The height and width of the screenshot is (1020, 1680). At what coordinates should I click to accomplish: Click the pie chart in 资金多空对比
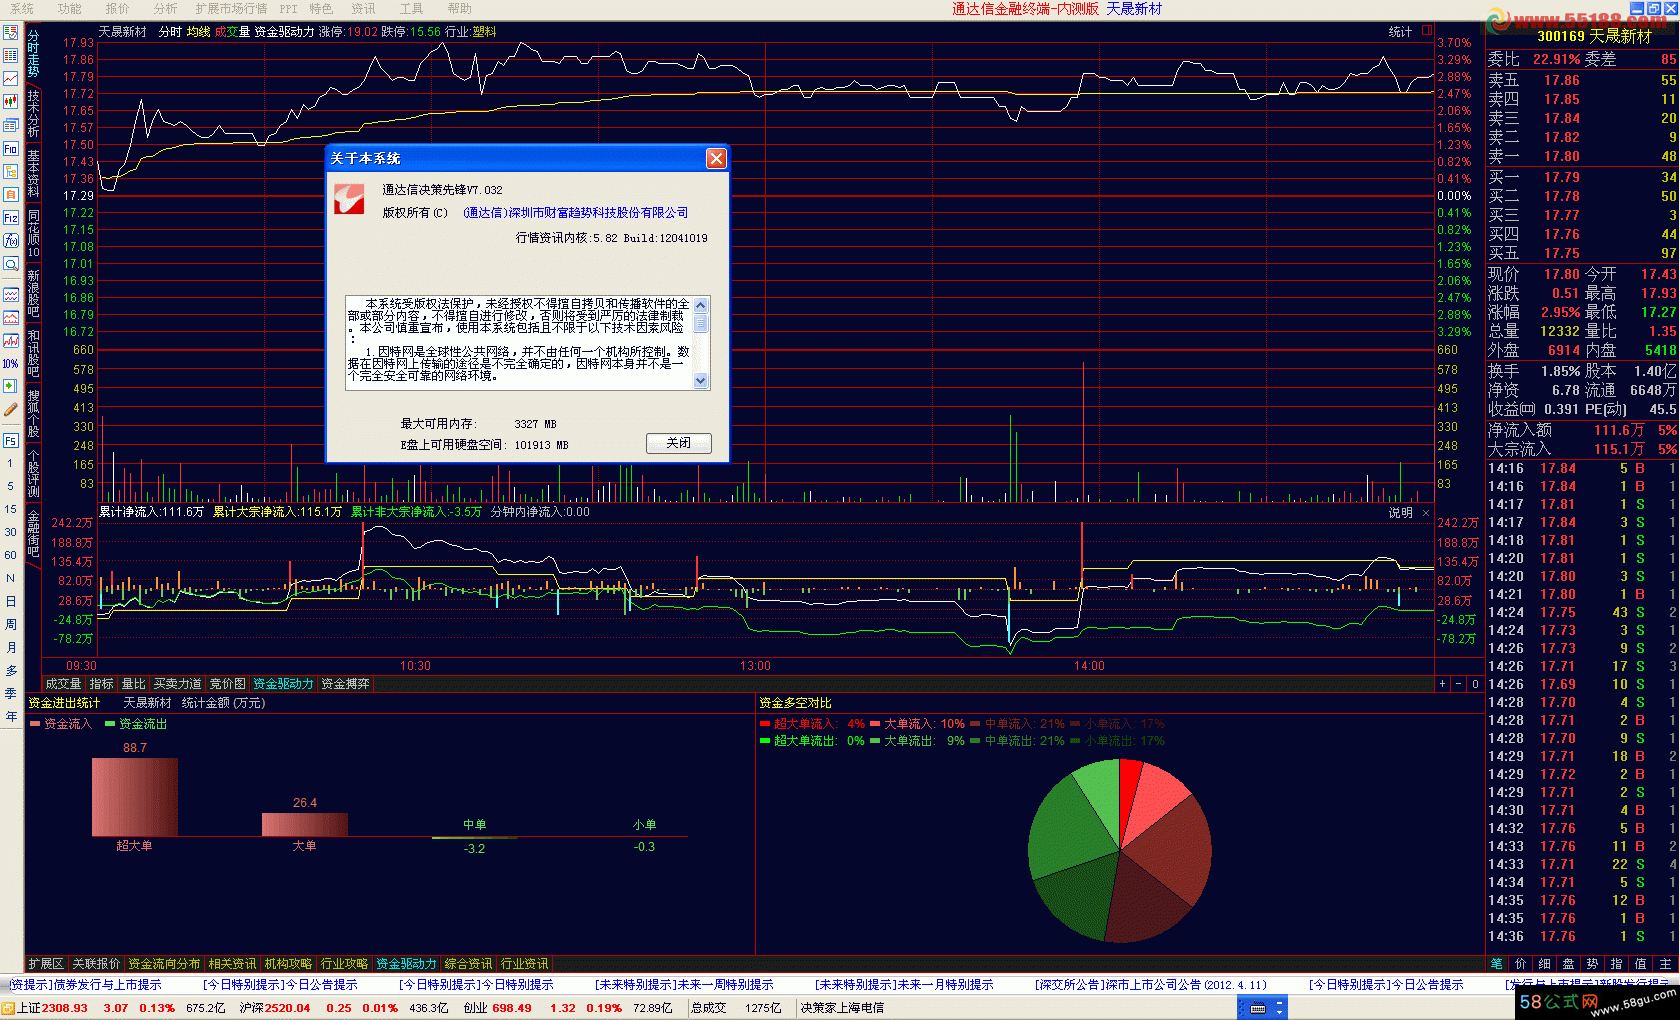point(1120,850)
